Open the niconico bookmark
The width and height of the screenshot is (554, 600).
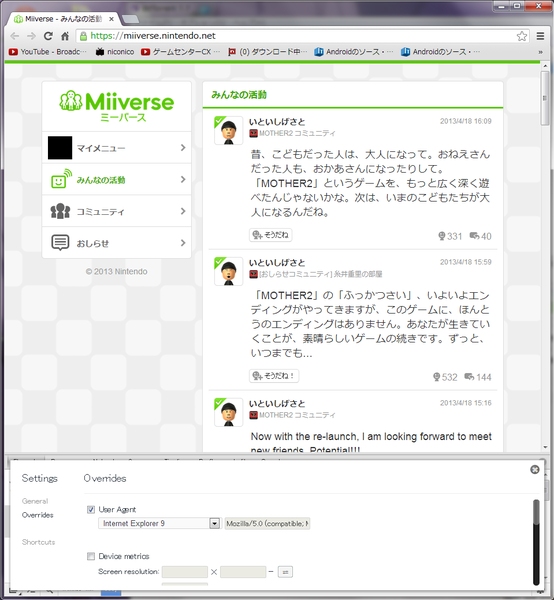115,52
